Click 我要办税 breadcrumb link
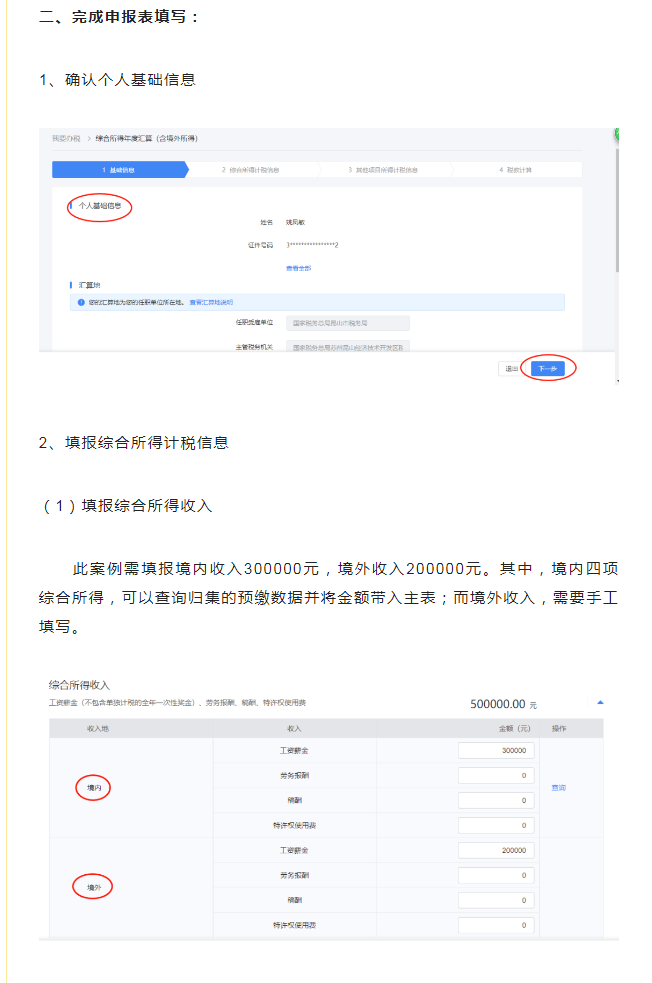The image size is (652, 983). point(65,138)
